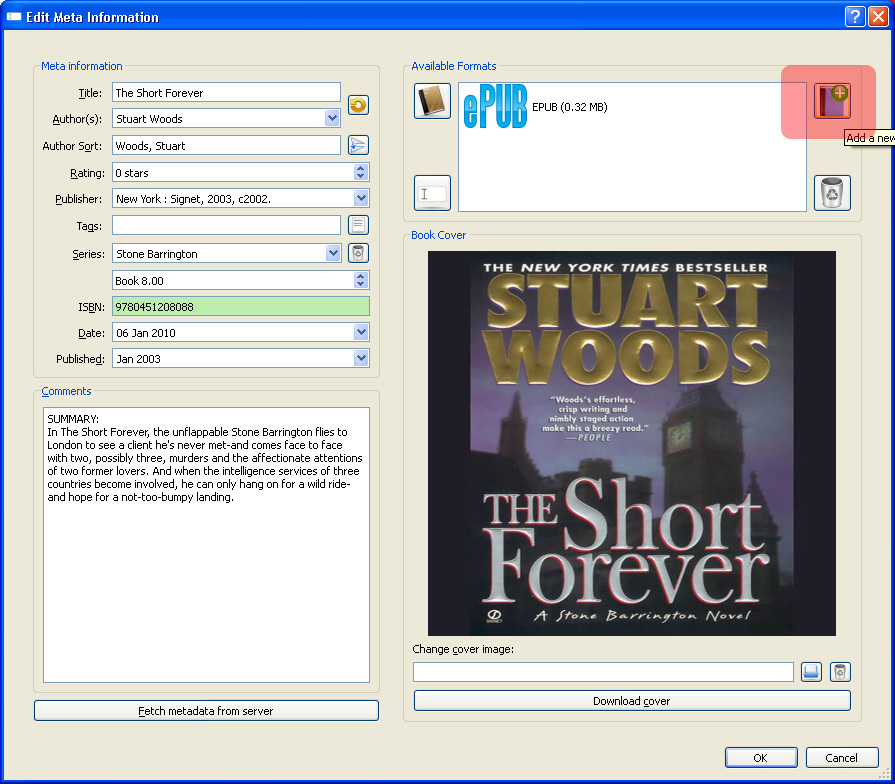The height and width of the screenshot is (784, 895).
Task: Remove unused series trash icon
Action: (358, 253)
